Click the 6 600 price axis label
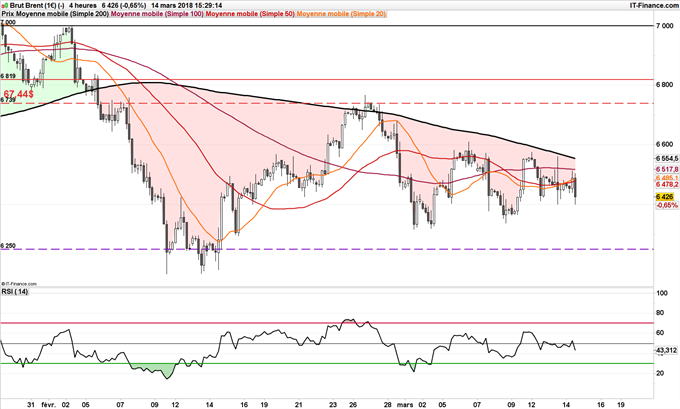Image resolution: width=680 pixels, height=409 pixels. 664,144
